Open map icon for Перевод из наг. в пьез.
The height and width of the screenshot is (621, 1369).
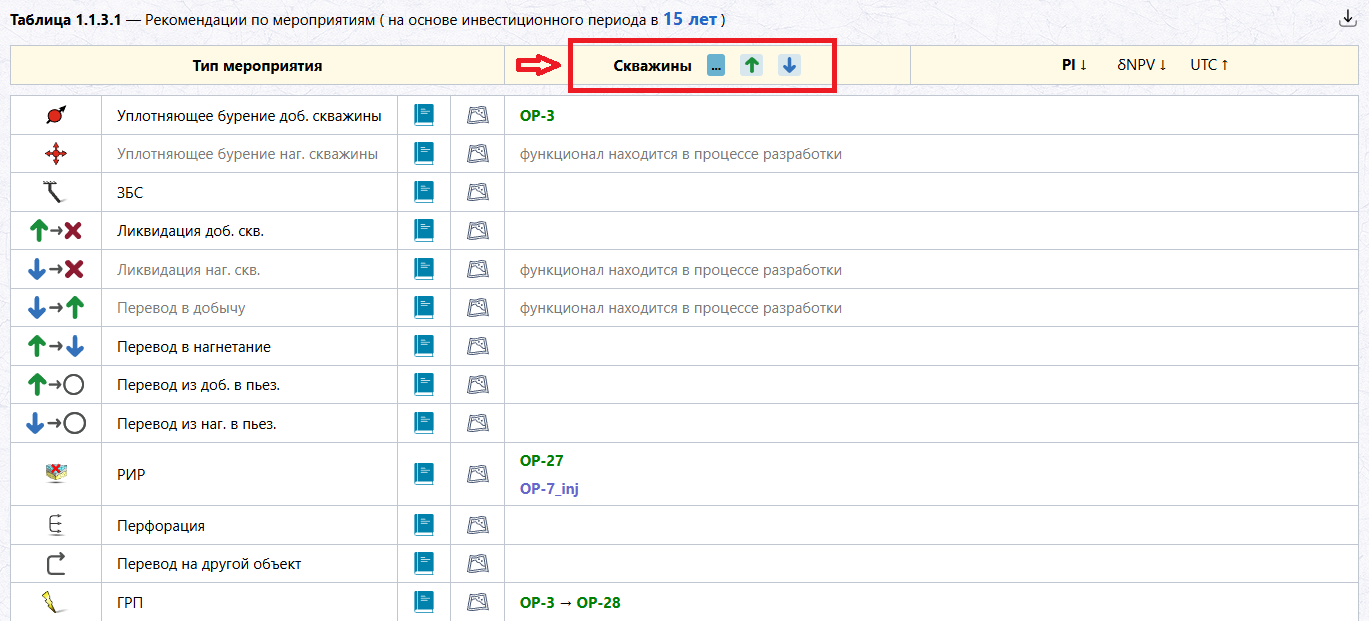pos(478,424)
